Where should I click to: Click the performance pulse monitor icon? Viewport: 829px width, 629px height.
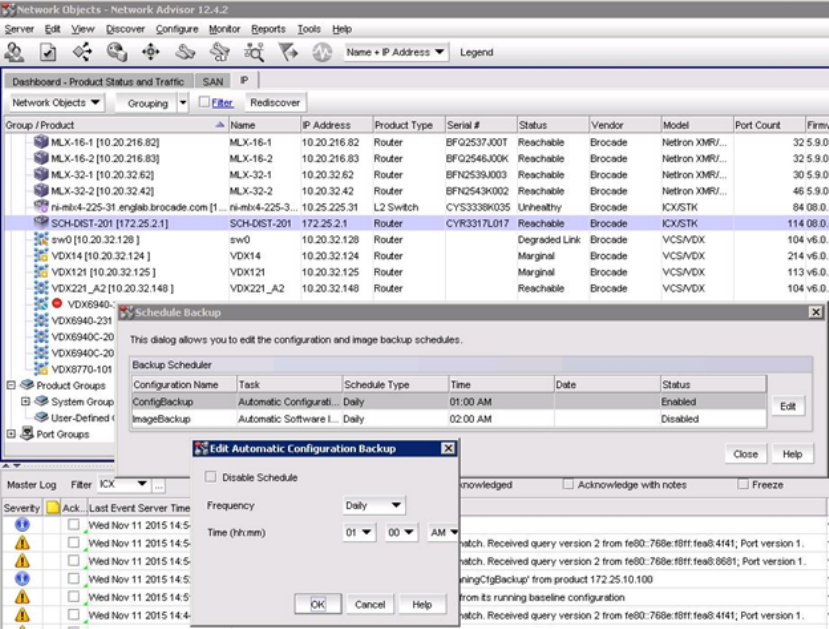[322, 52]
